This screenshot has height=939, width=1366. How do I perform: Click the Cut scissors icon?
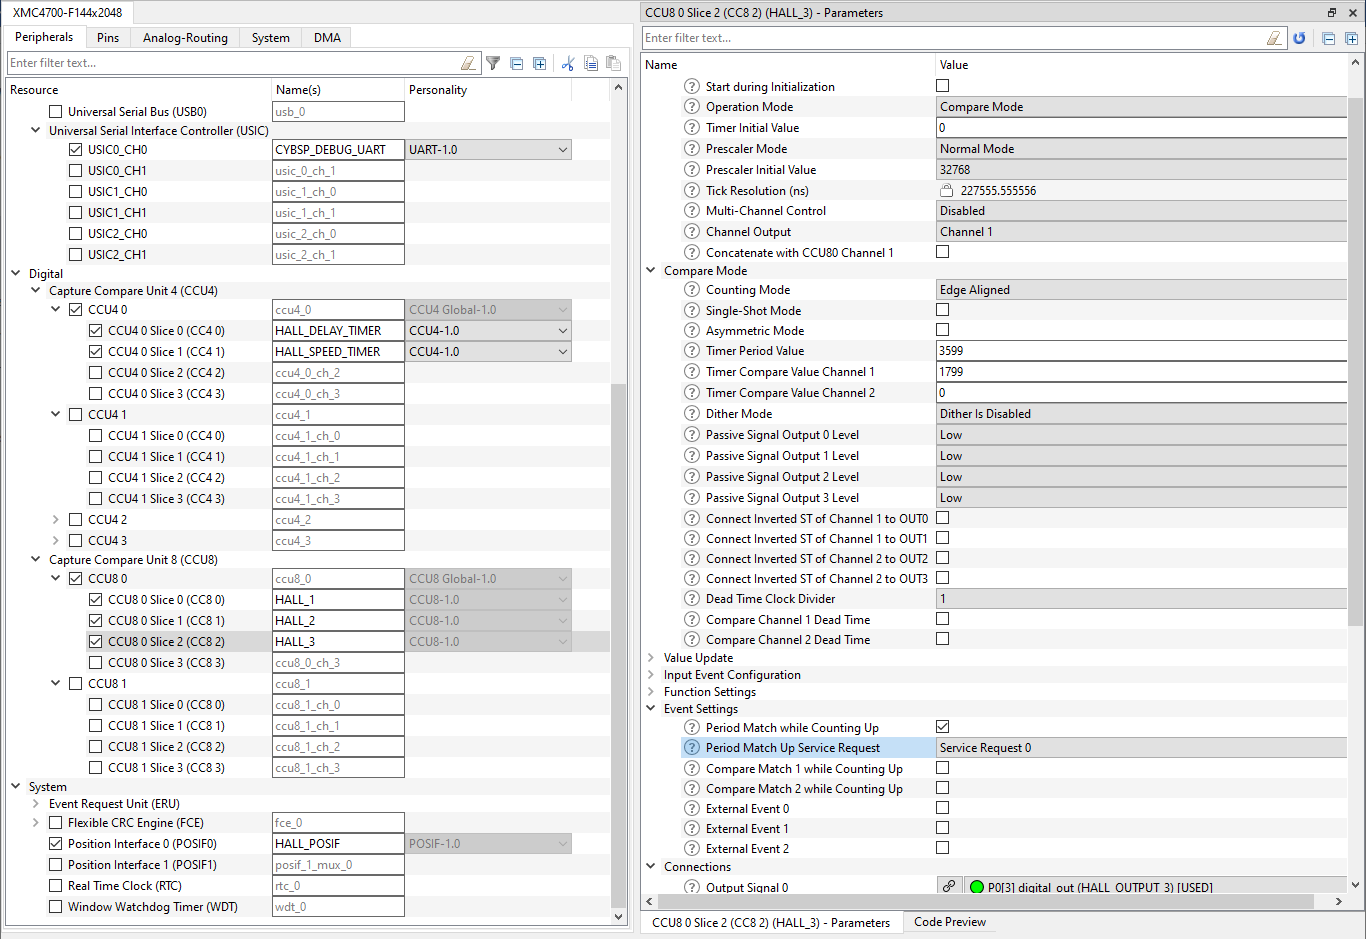(568, 63)
